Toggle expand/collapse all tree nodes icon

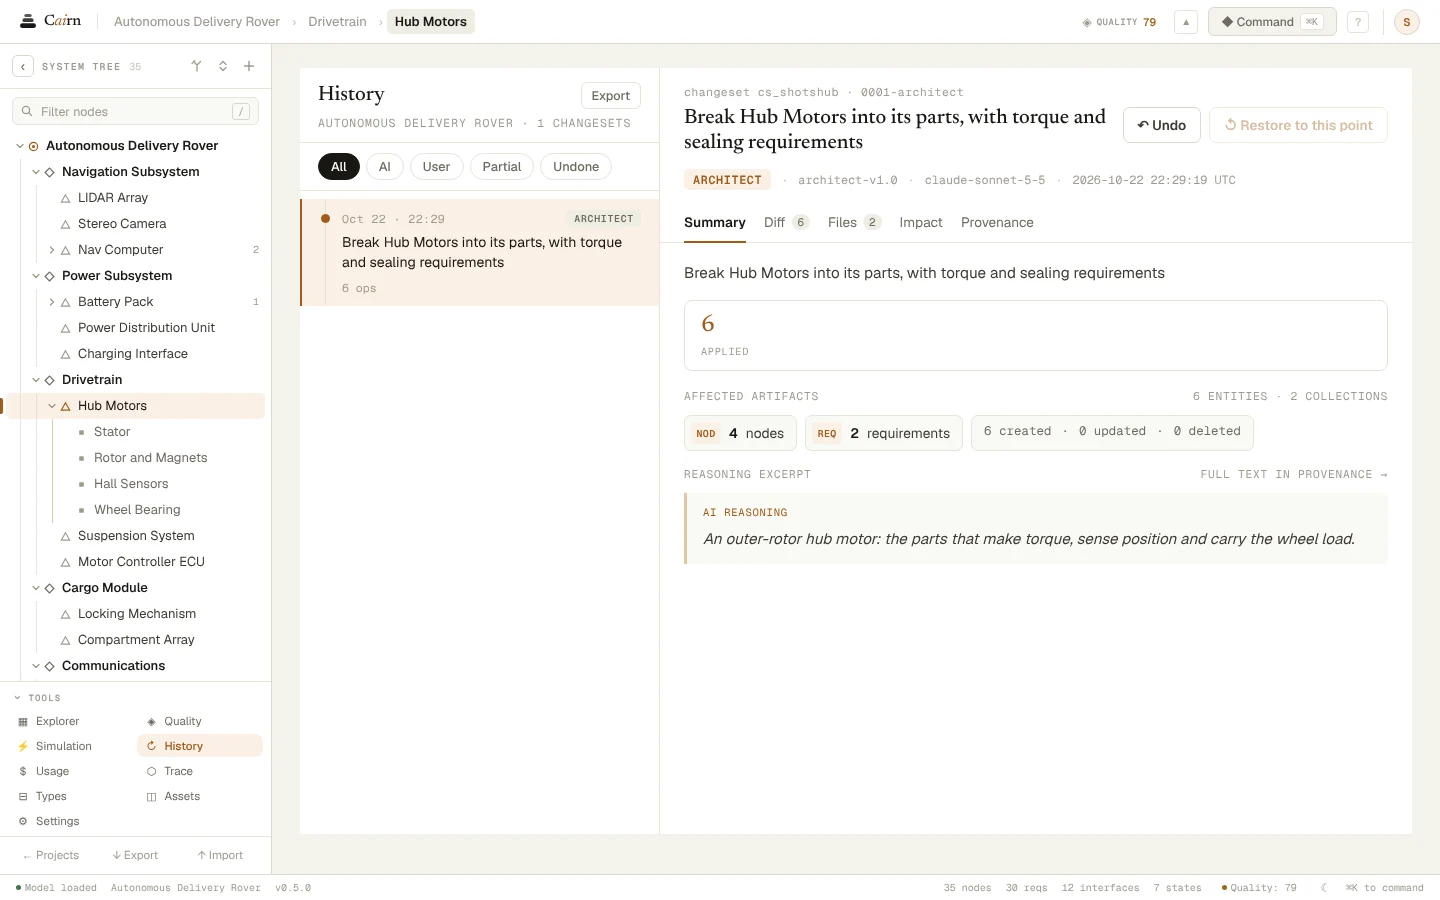click(223, 66)
